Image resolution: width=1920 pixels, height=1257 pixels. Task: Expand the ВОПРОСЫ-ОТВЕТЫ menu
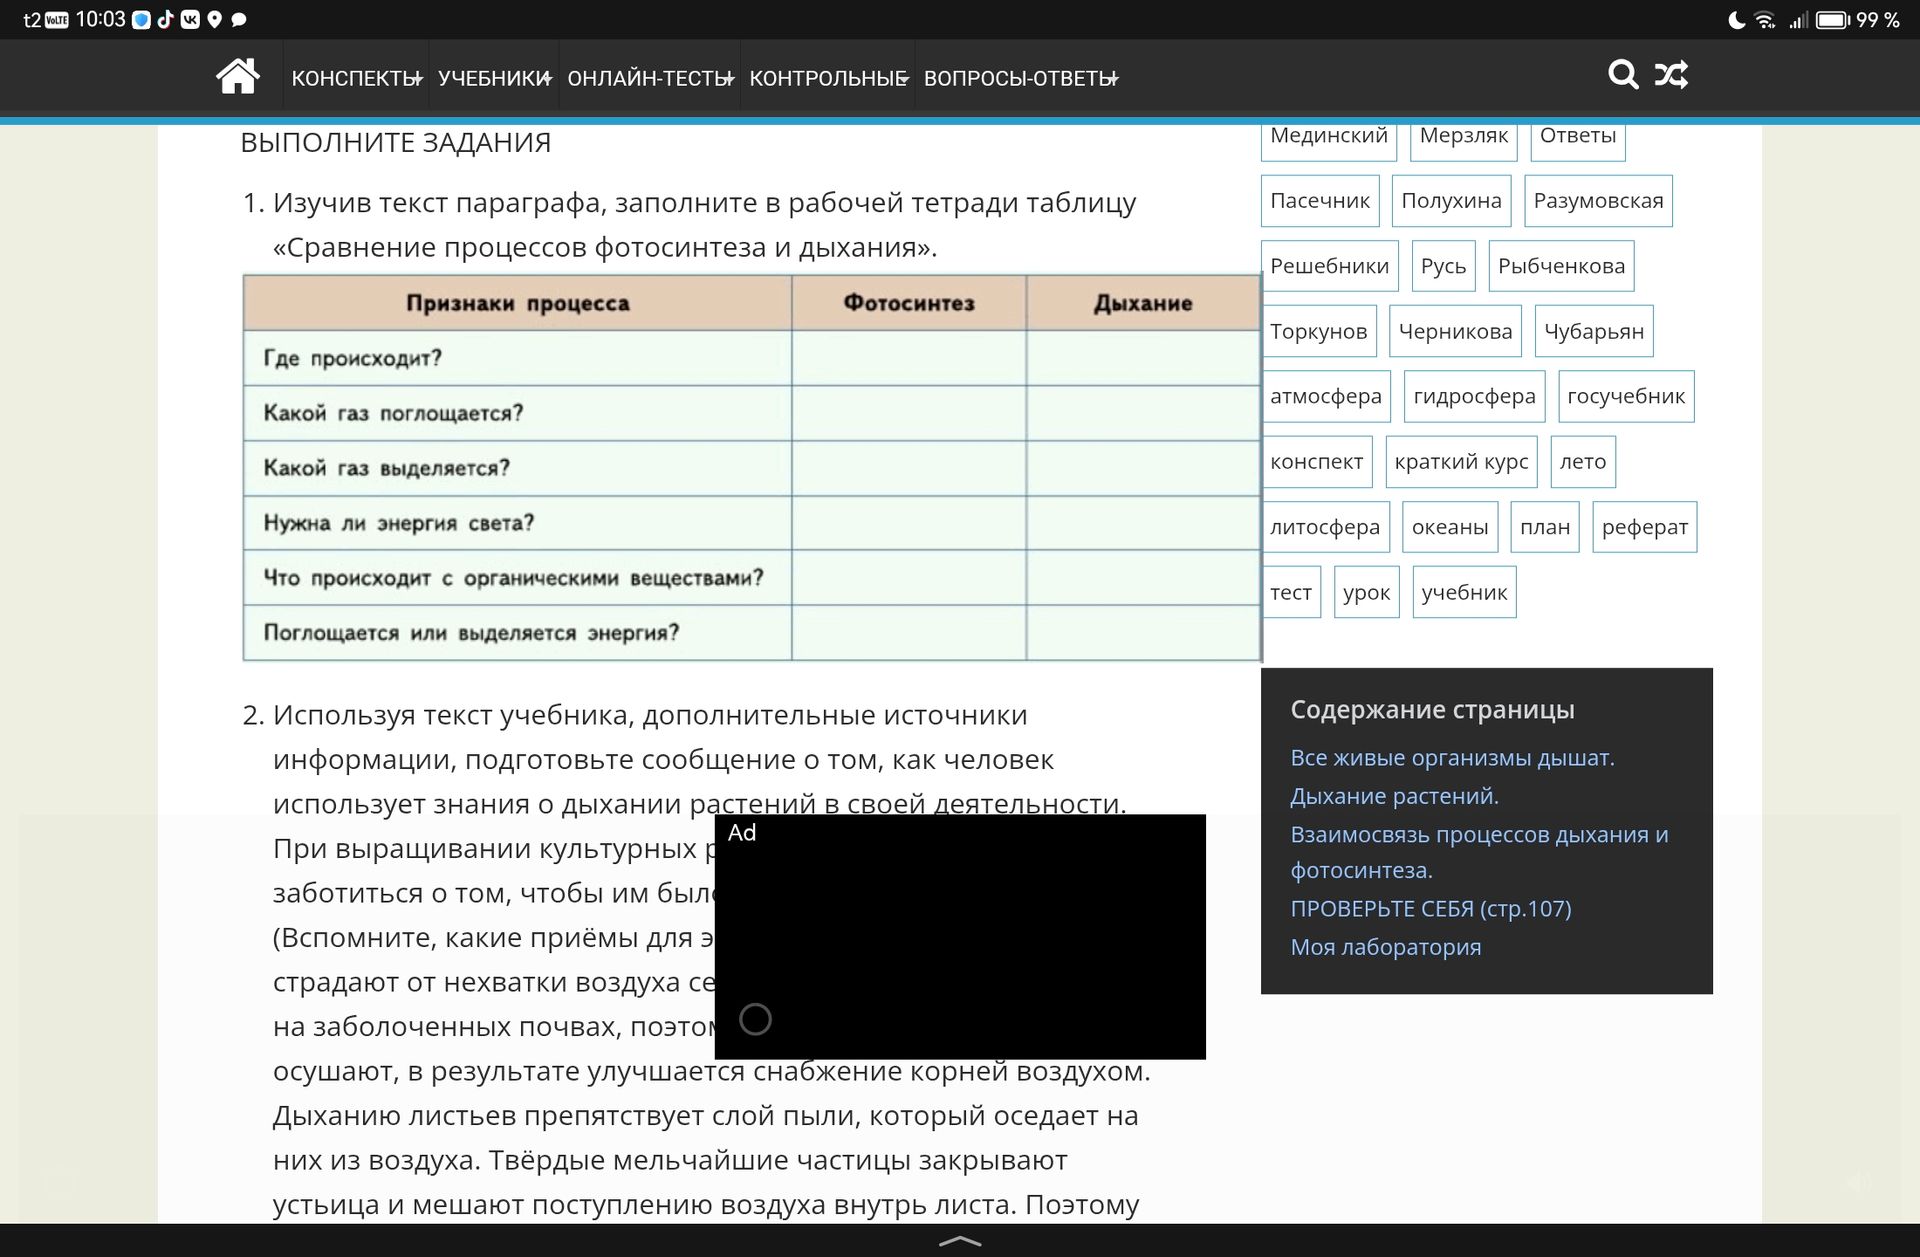coord(1020,78)
